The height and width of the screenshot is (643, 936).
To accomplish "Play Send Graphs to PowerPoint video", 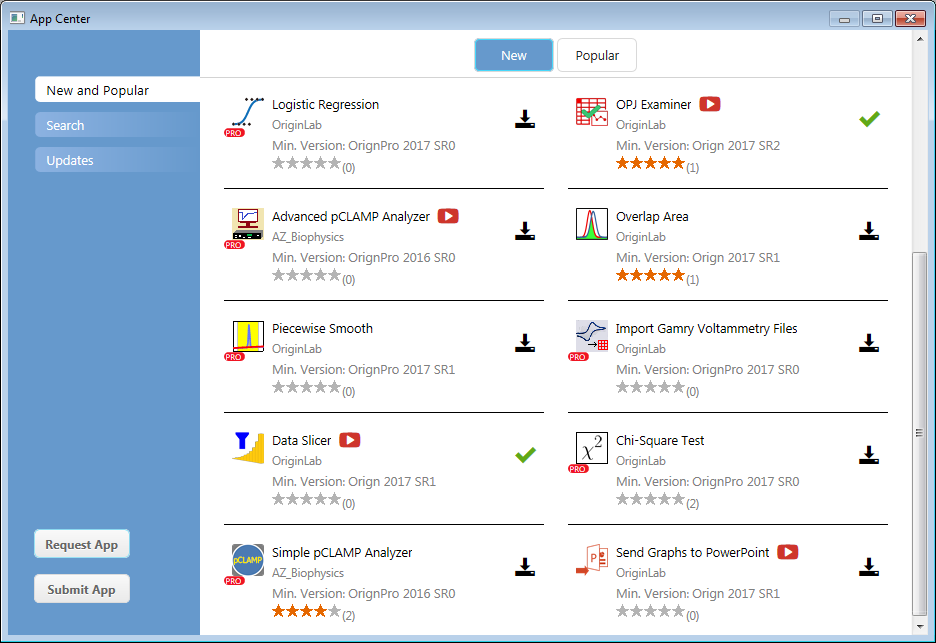I will click(788, 552).
